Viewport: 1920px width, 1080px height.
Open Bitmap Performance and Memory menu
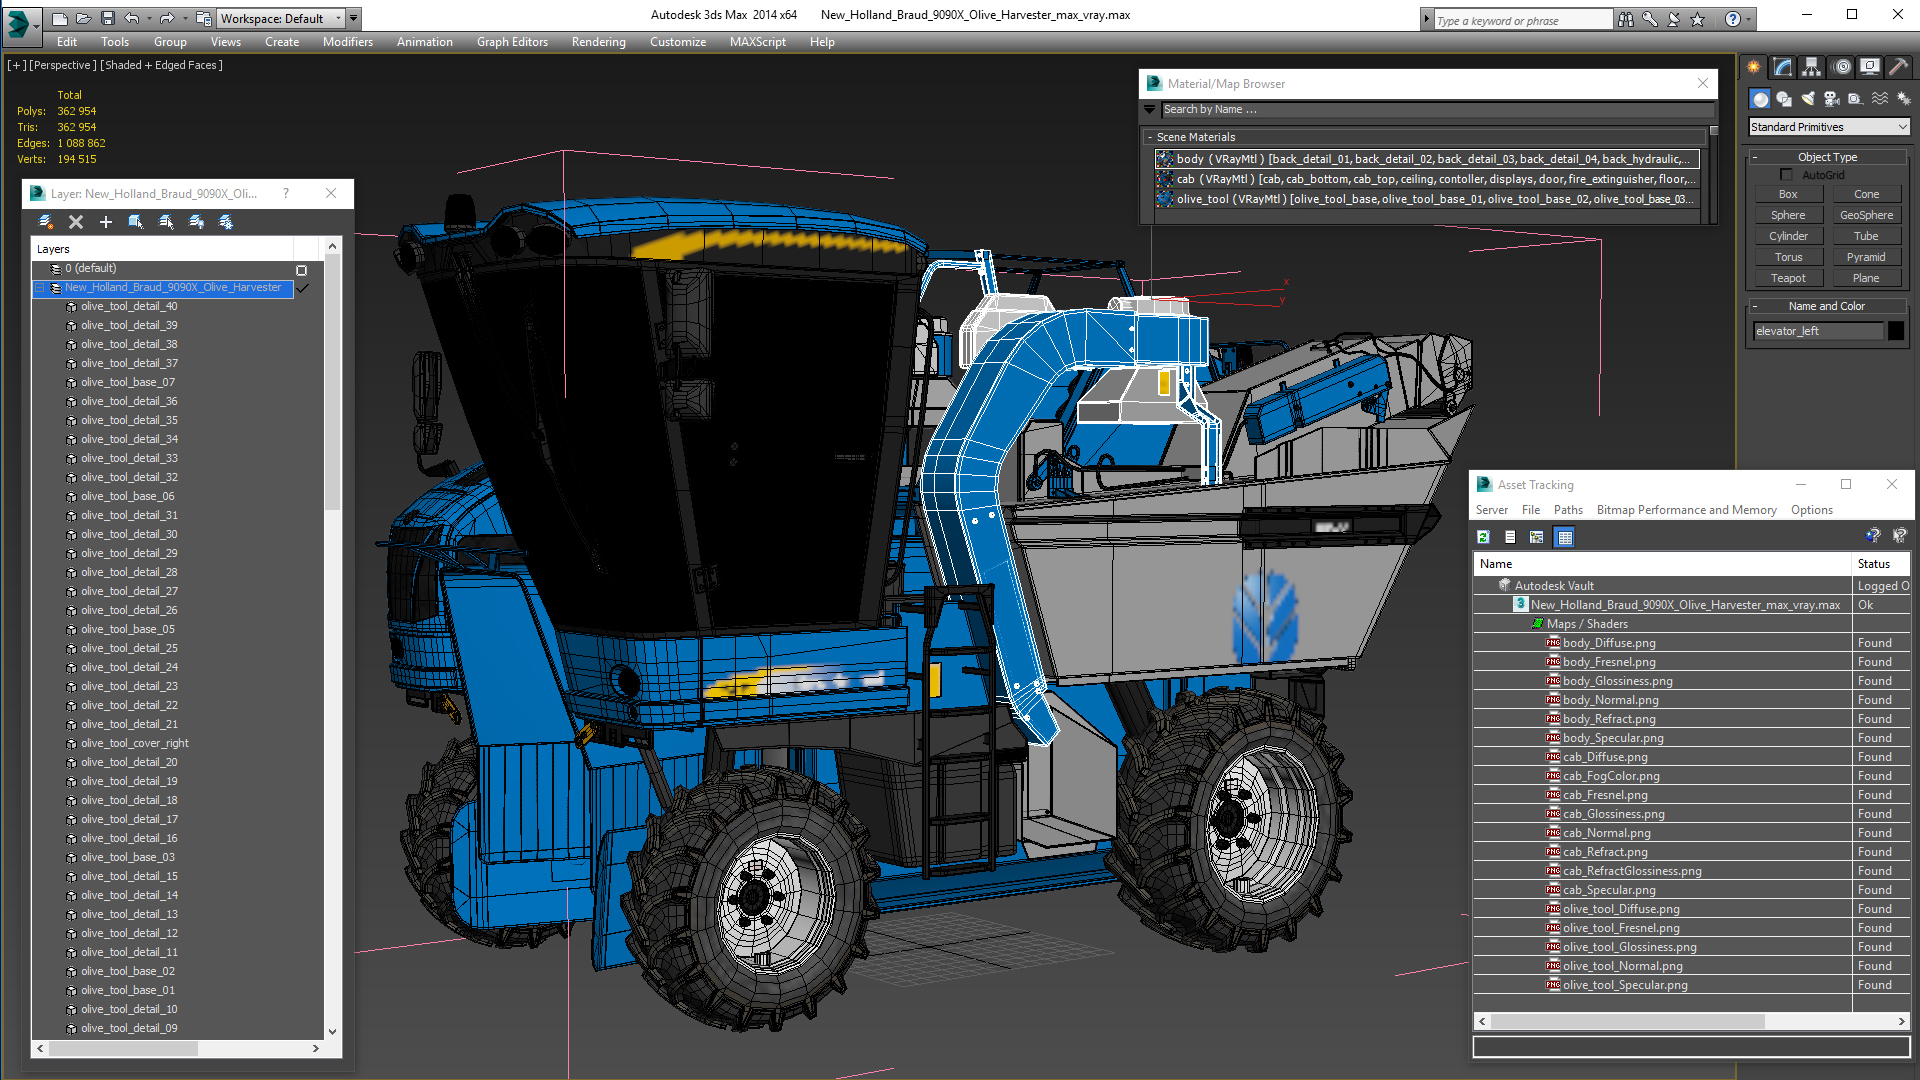(x=1686, y=510)
